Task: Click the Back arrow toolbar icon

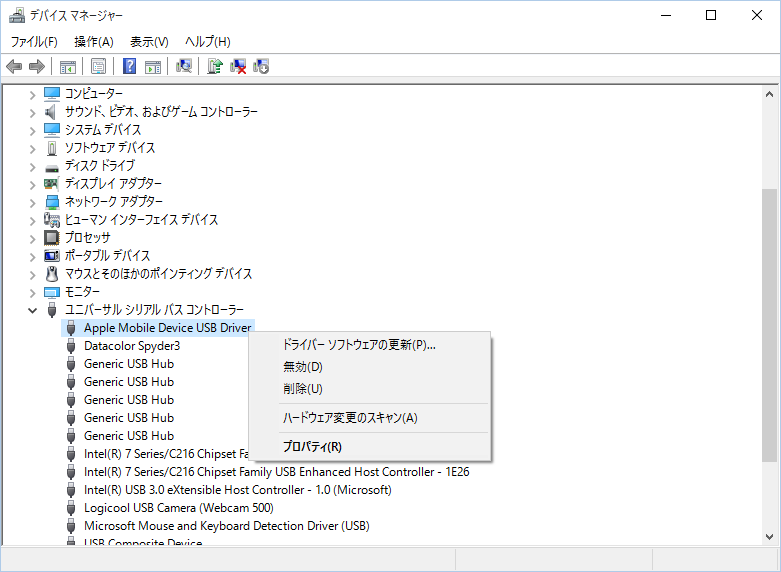Action: tap(14, 67)
